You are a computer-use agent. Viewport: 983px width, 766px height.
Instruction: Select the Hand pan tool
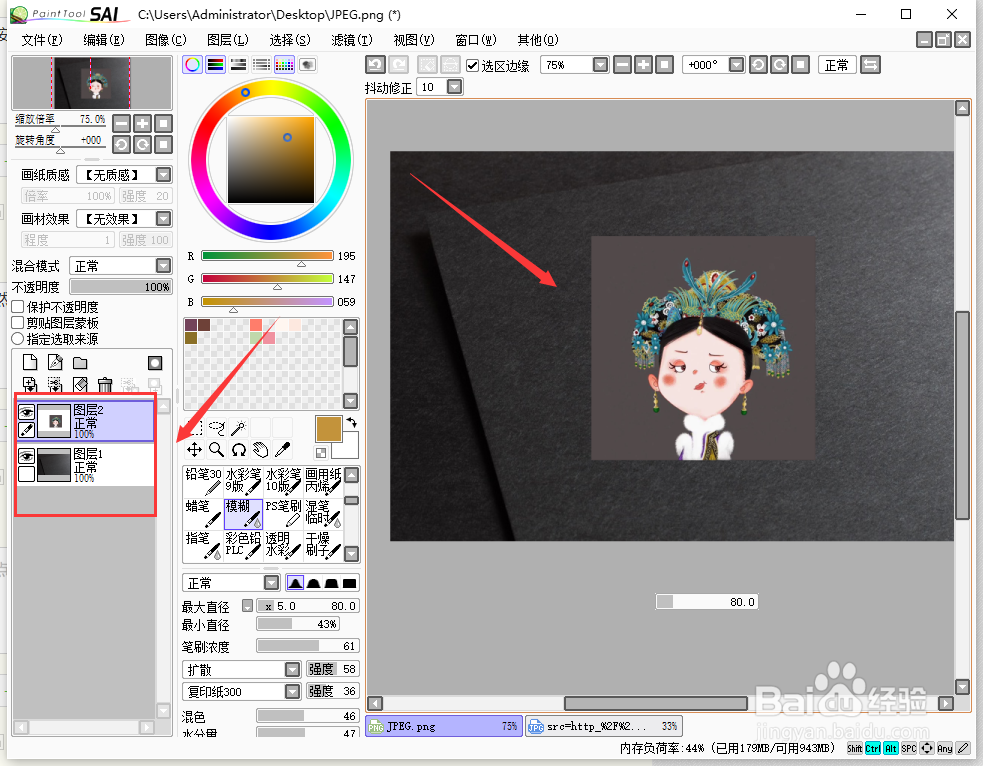[x=260, y=449]
